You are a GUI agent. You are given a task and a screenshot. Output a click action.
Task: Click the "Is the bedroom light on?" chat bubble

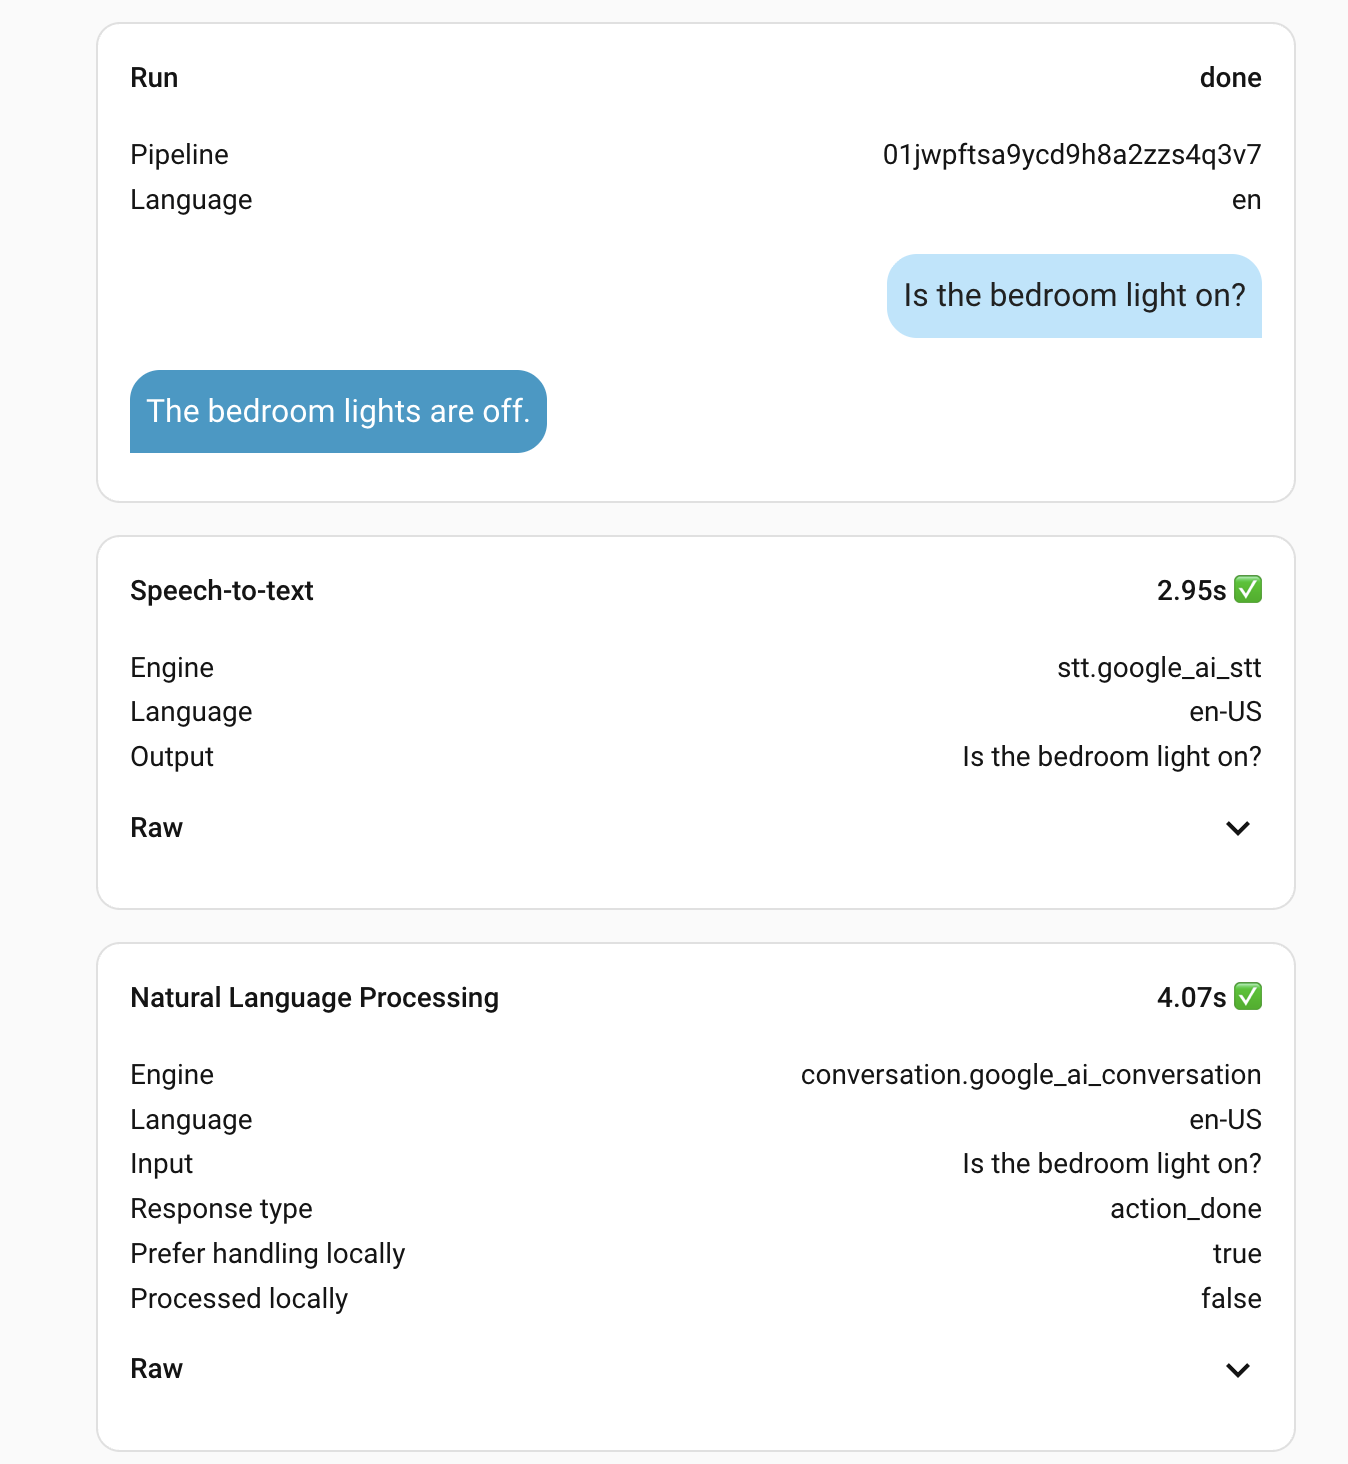click(1074, 296)
